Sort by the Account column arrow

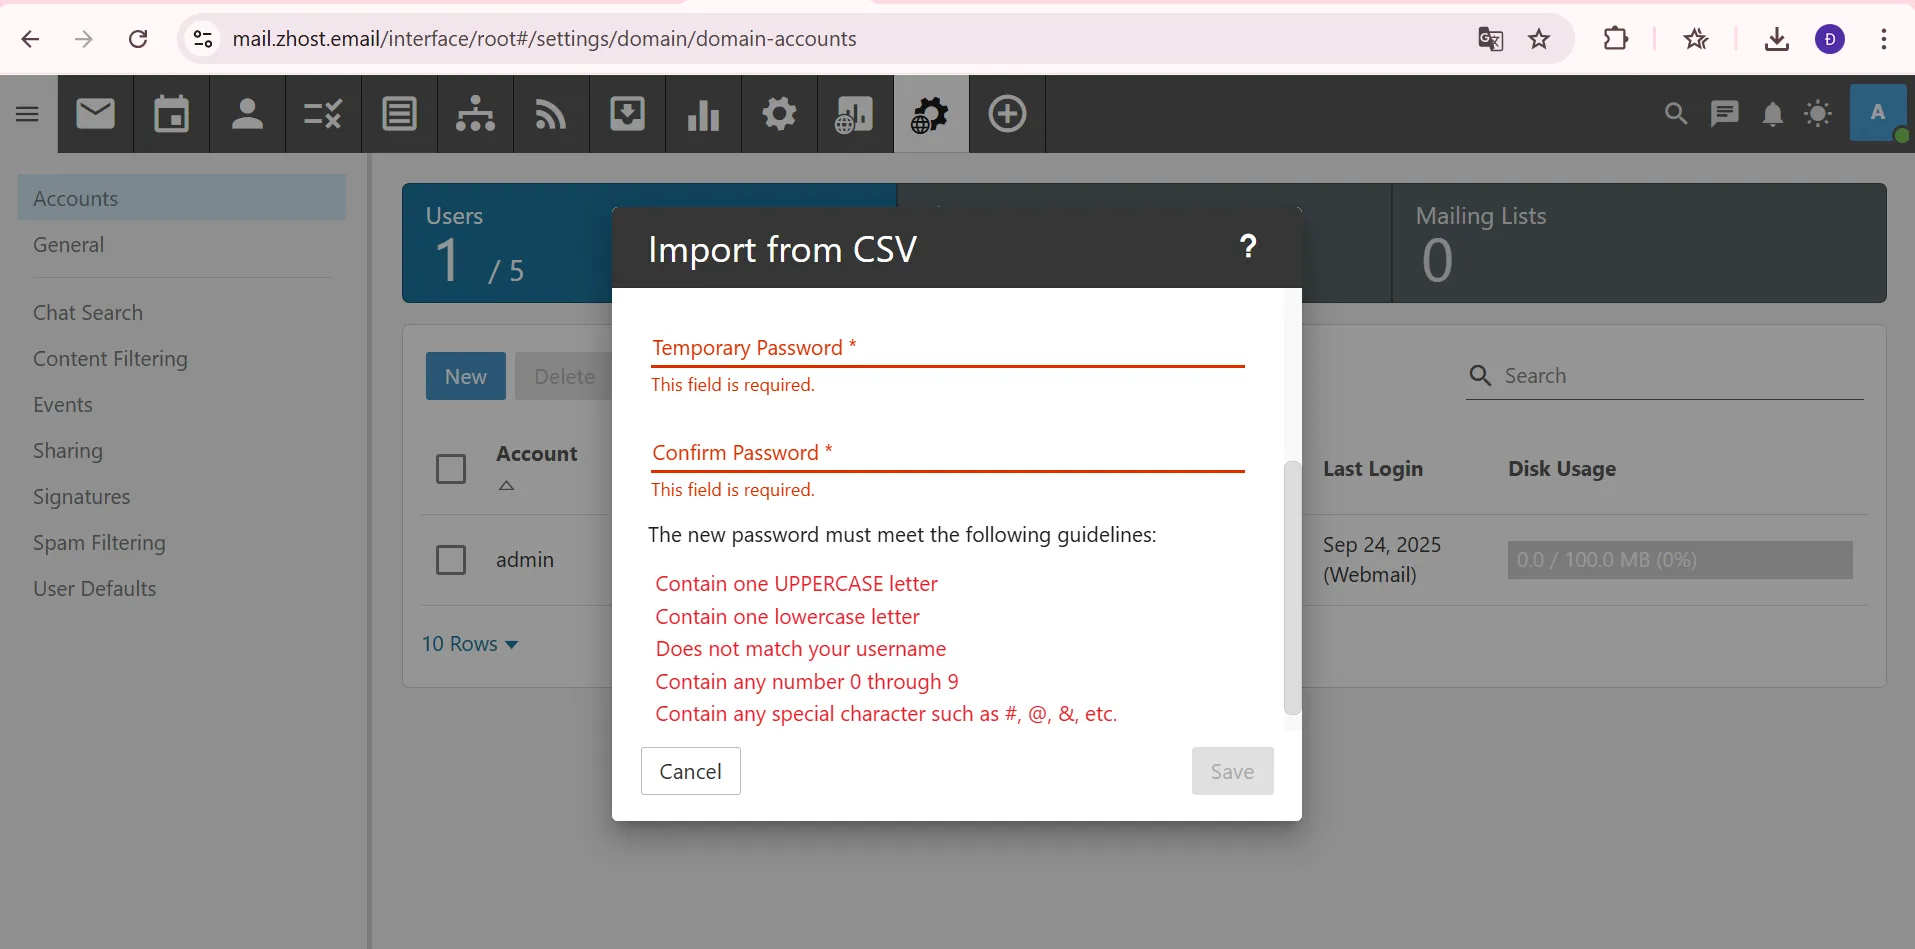click(x=507, y=486)
